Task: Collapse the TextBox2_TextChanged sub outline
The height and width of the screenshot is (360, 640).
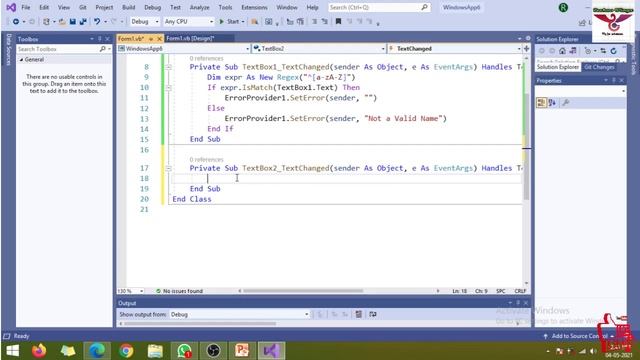Action: tap(169, 168)
